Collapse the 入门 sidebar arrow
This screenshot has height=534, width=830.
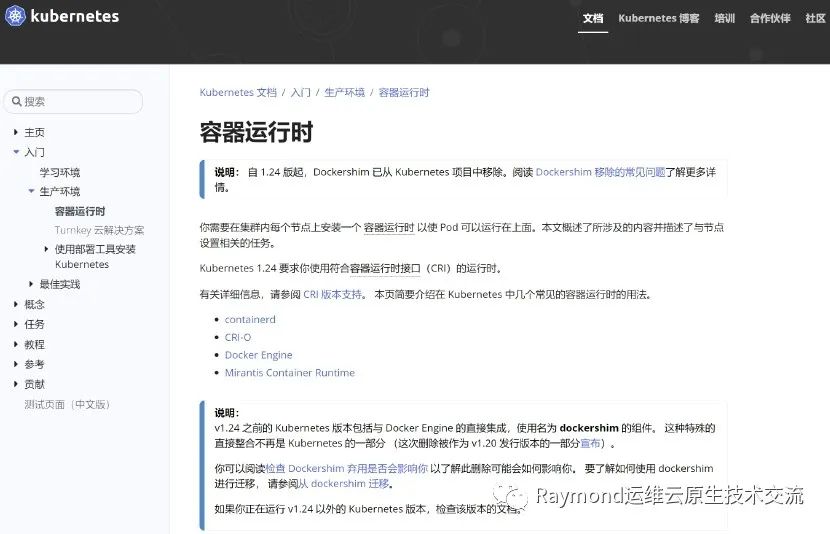pos(16,152)
